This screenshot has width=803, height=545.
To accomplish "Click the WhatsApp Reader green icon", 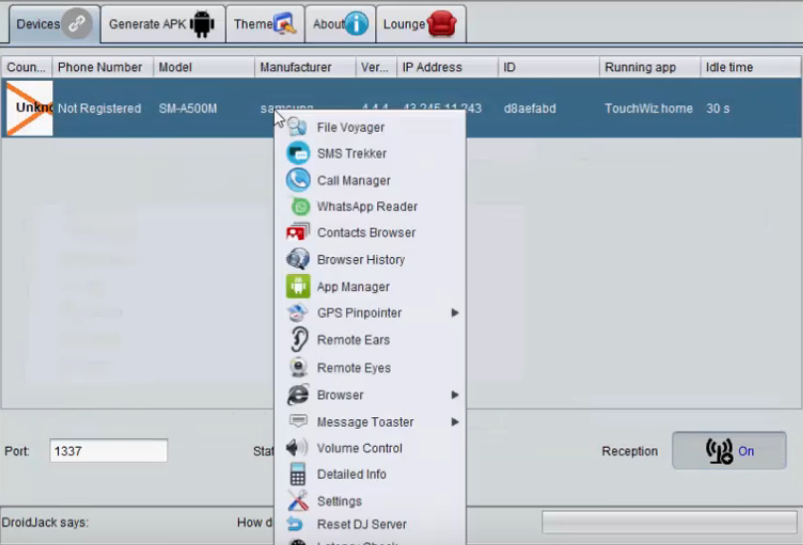I will (x=301, y=206).
